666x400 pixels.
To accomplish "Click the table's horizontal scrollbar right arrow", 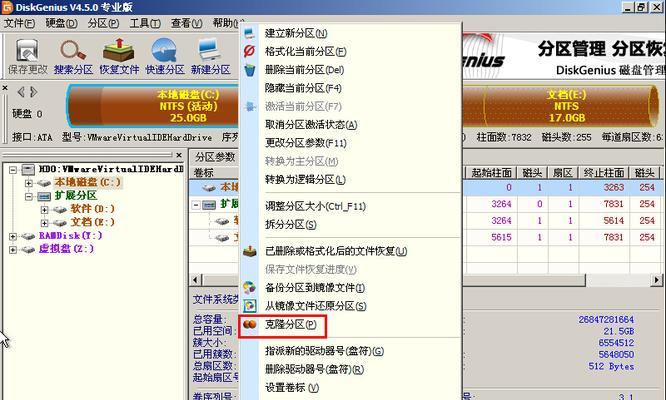I will click(x=657, y=280).
